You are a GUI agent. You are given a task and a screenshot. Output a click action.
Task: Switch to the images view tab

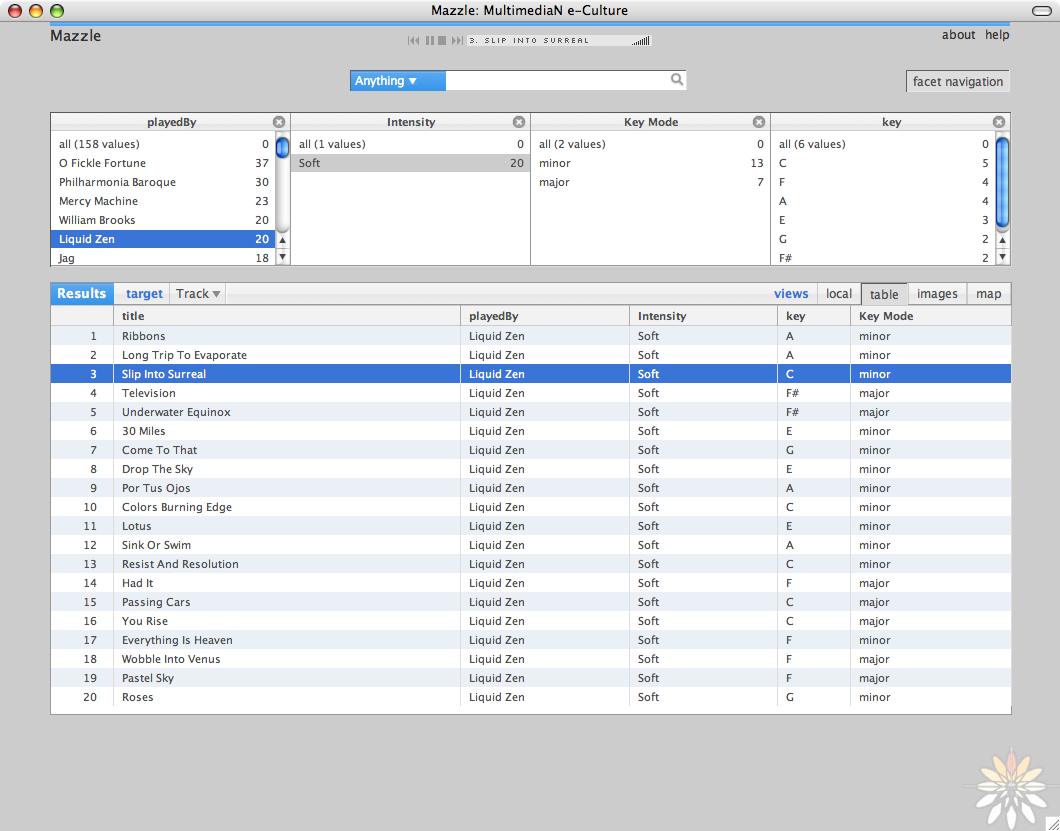click(936, 293)
